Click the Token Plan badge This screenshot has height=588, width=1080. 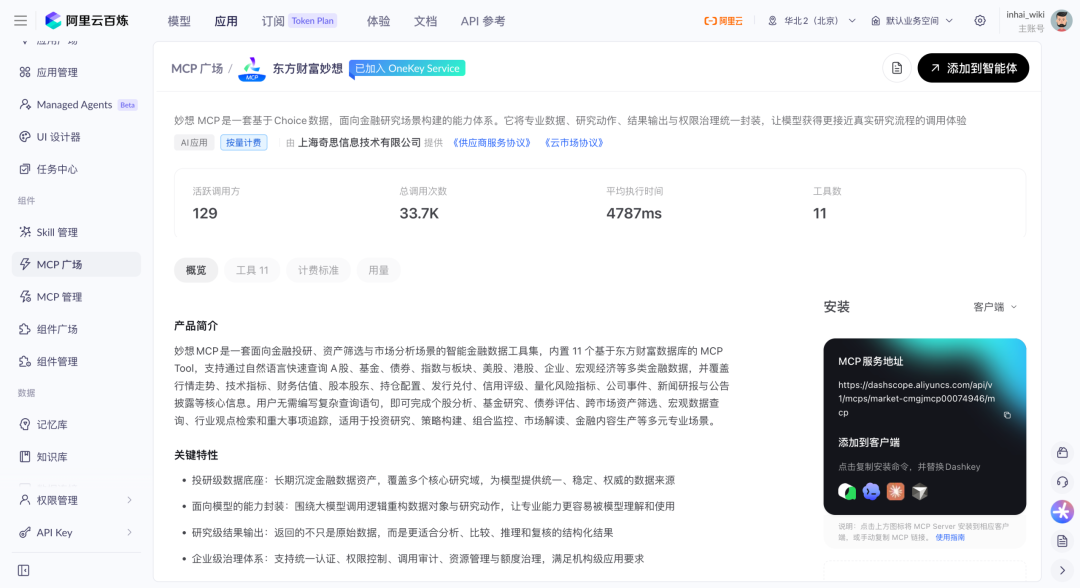click(x=313, y=21)
